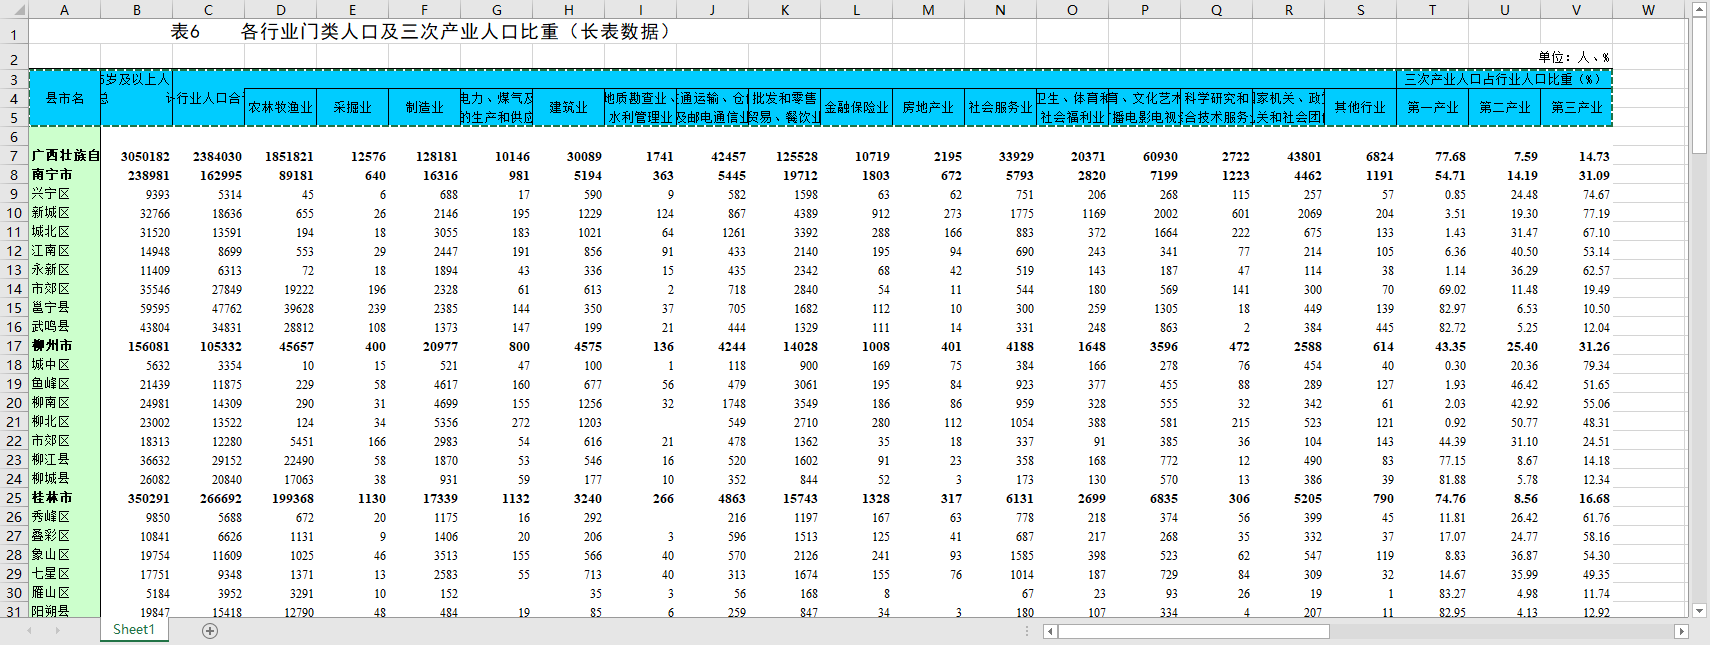Click the 房地产业 header cell
The image size is (1710, 645).
tap(929, 107)
